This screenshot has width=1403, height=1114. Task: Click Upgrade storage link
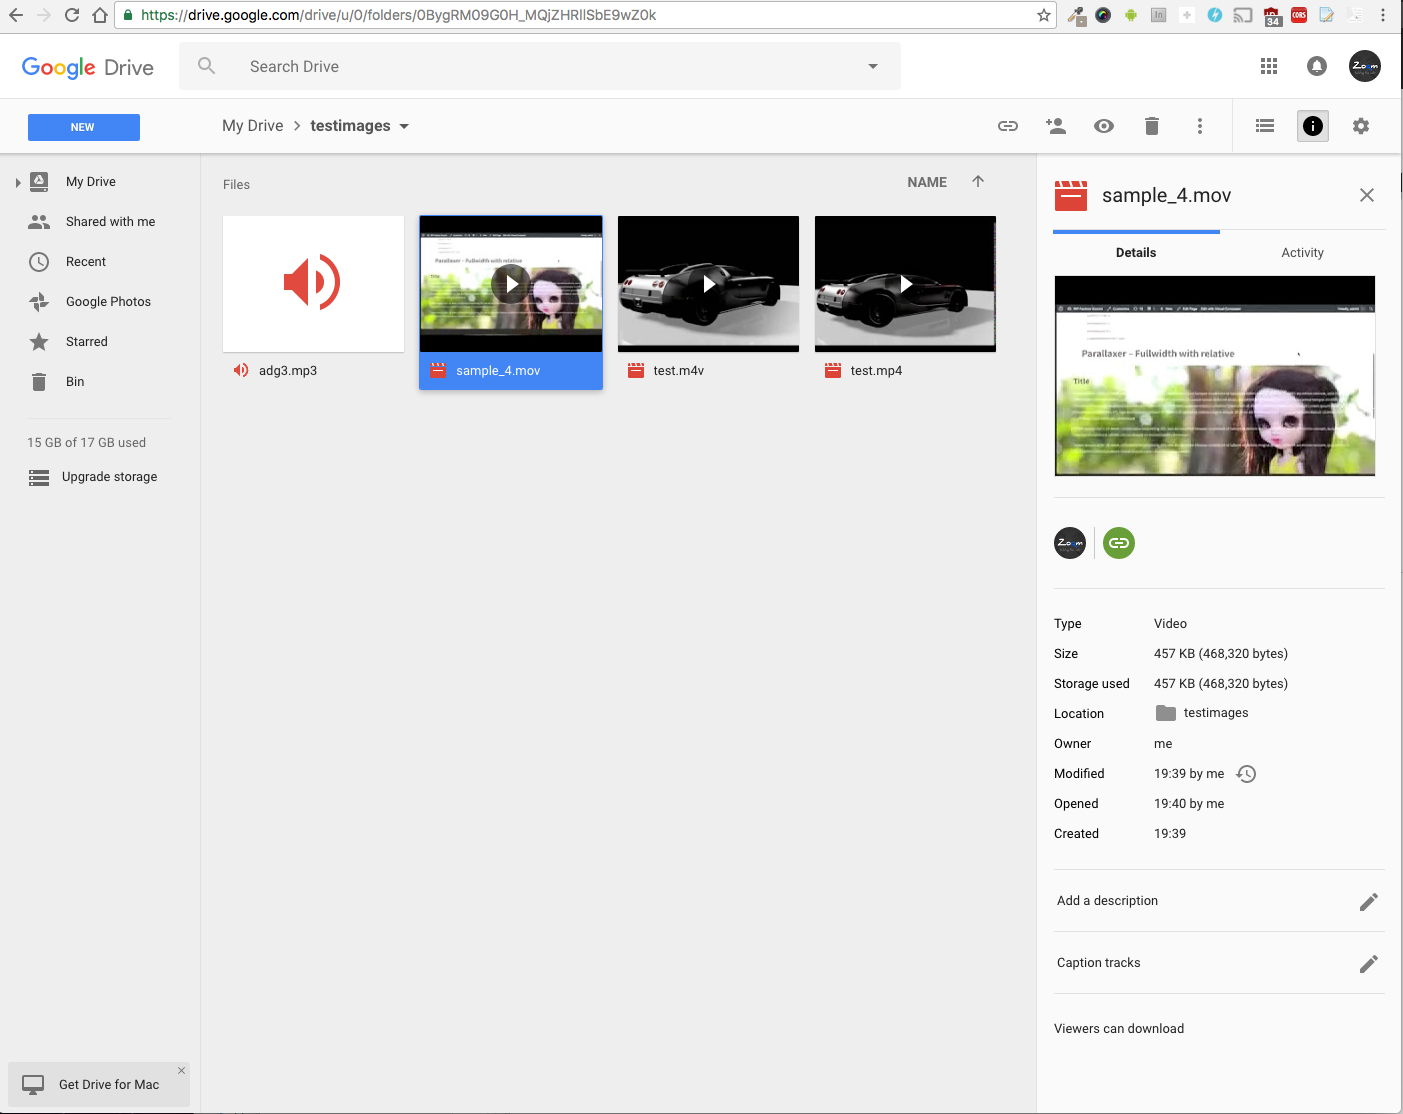click(109, 477)
